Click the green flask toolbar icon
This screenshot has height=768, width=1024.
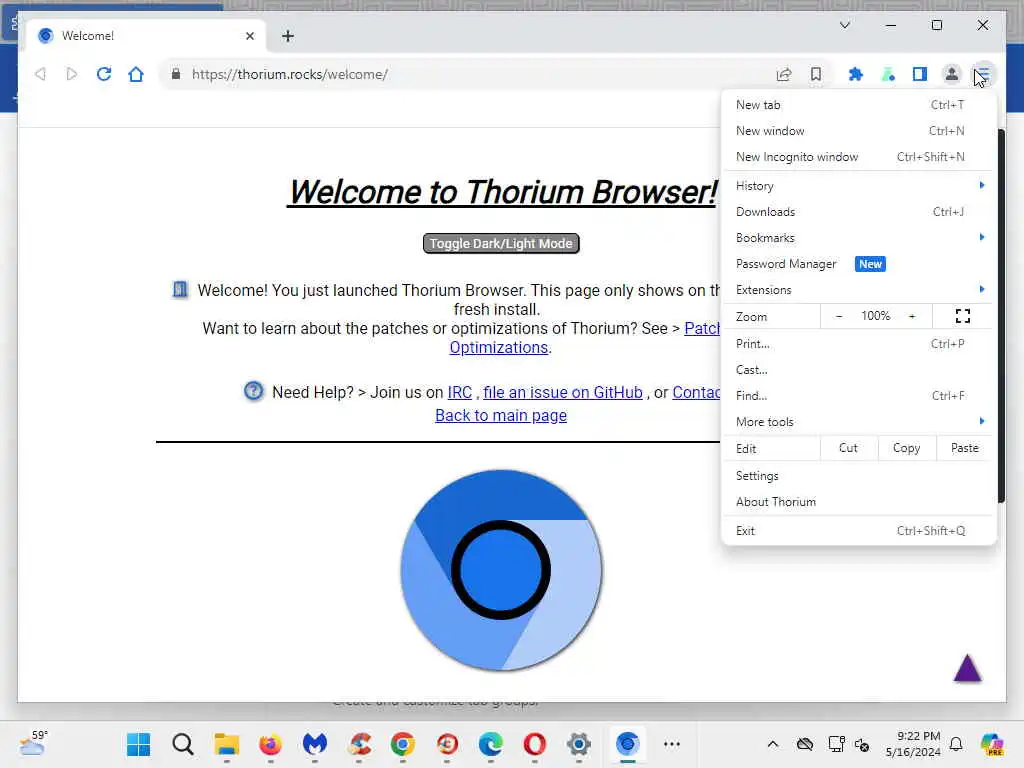(888, 74)
